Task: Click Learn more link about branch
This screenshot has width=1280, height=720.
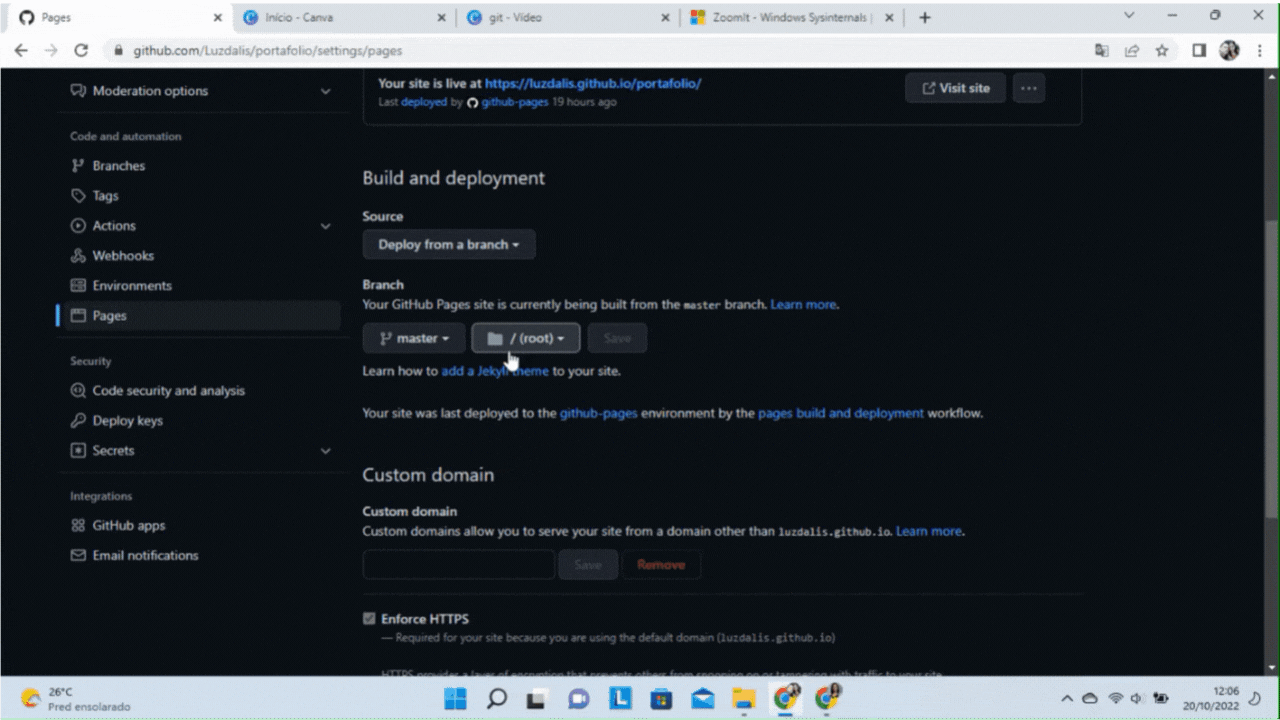Action: [x=803, y=305]
